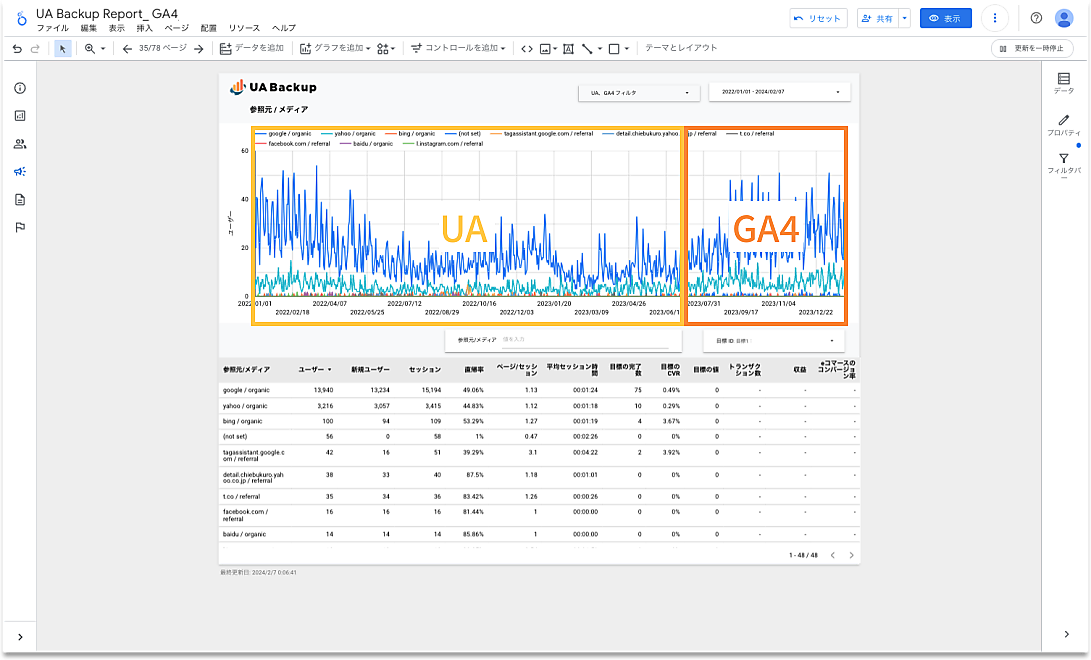Expand the UA、GA4 フィルタ dropdown
Screen dimensions: 1091x660
pyautogui.click(x=639, y=92)
